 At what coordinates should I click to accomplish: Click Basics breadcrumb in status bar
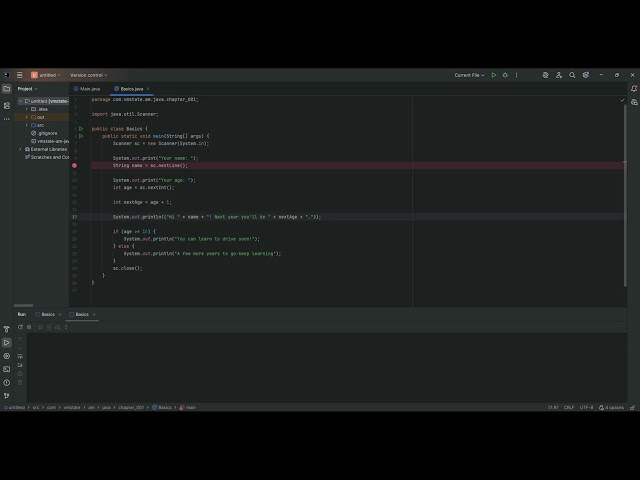coord(162,407)
